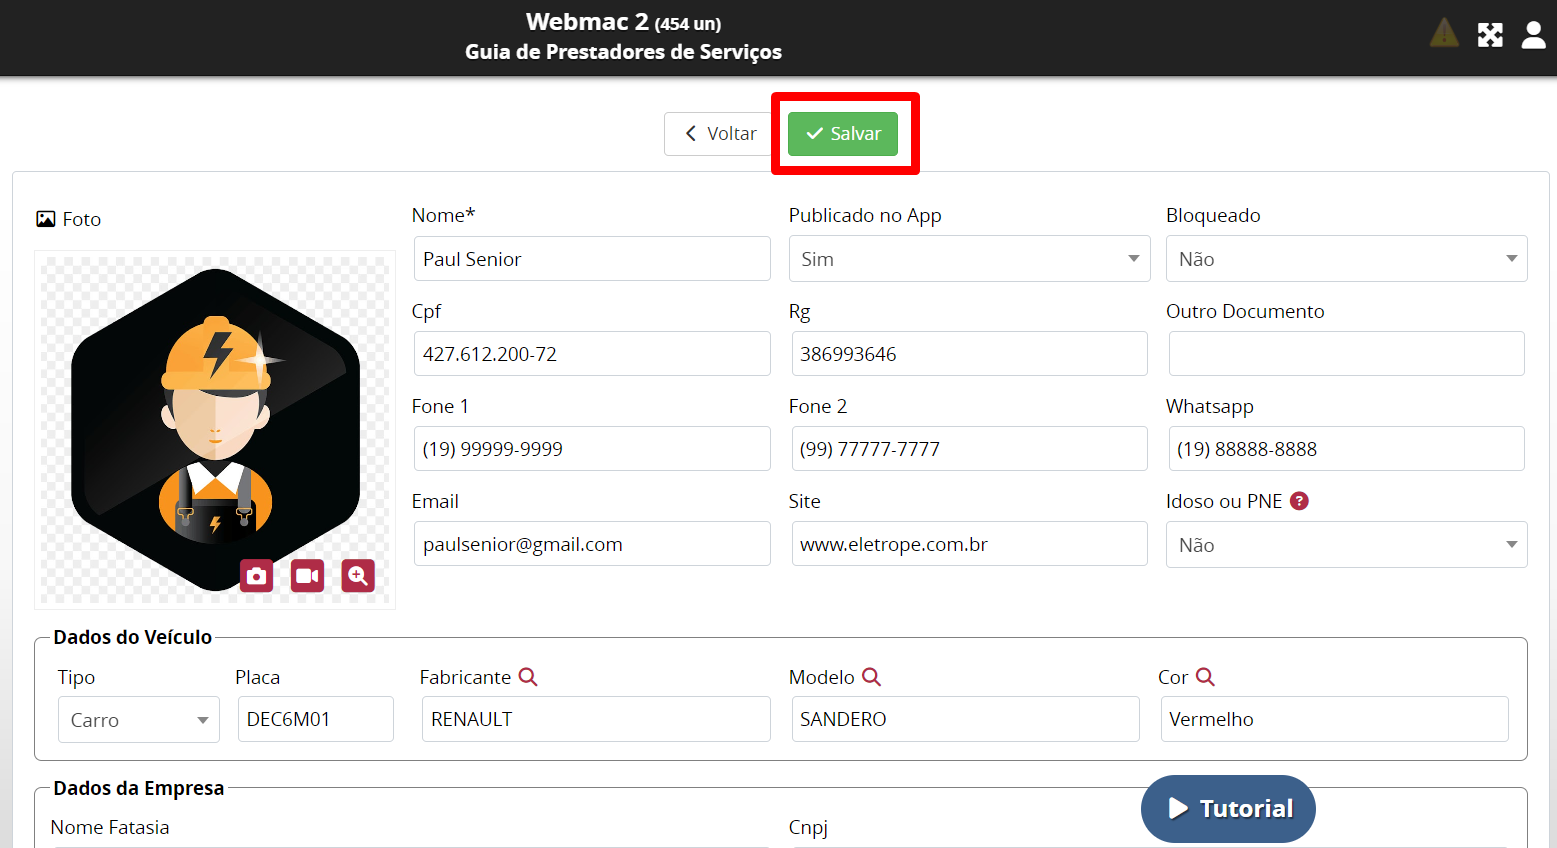Toggle fullscreen with the expand icon

(x=1490, y=35)
